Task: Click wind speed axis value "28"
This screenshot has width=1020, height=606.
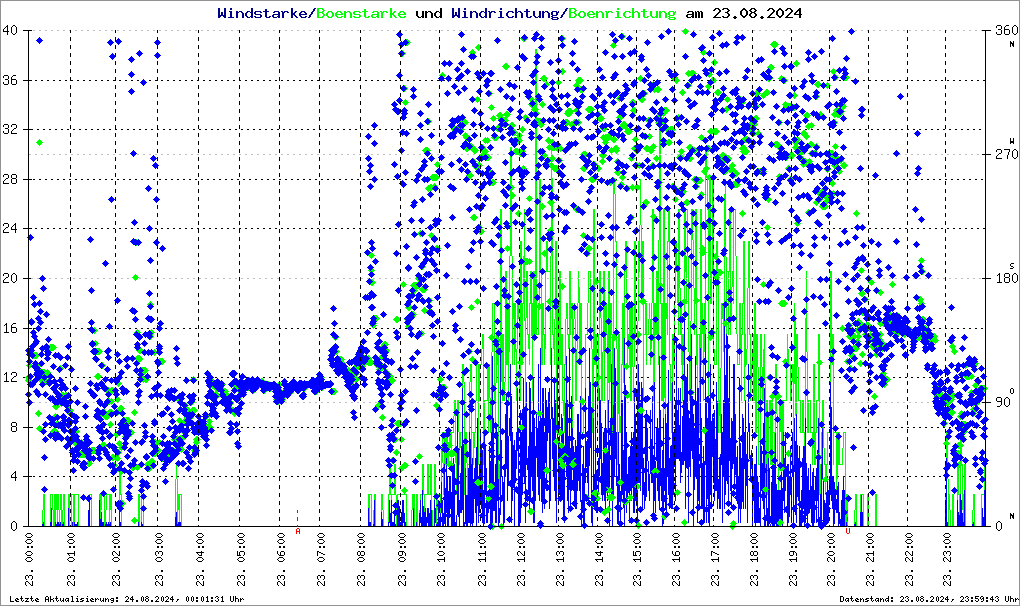Action: [x=10, y=179]
